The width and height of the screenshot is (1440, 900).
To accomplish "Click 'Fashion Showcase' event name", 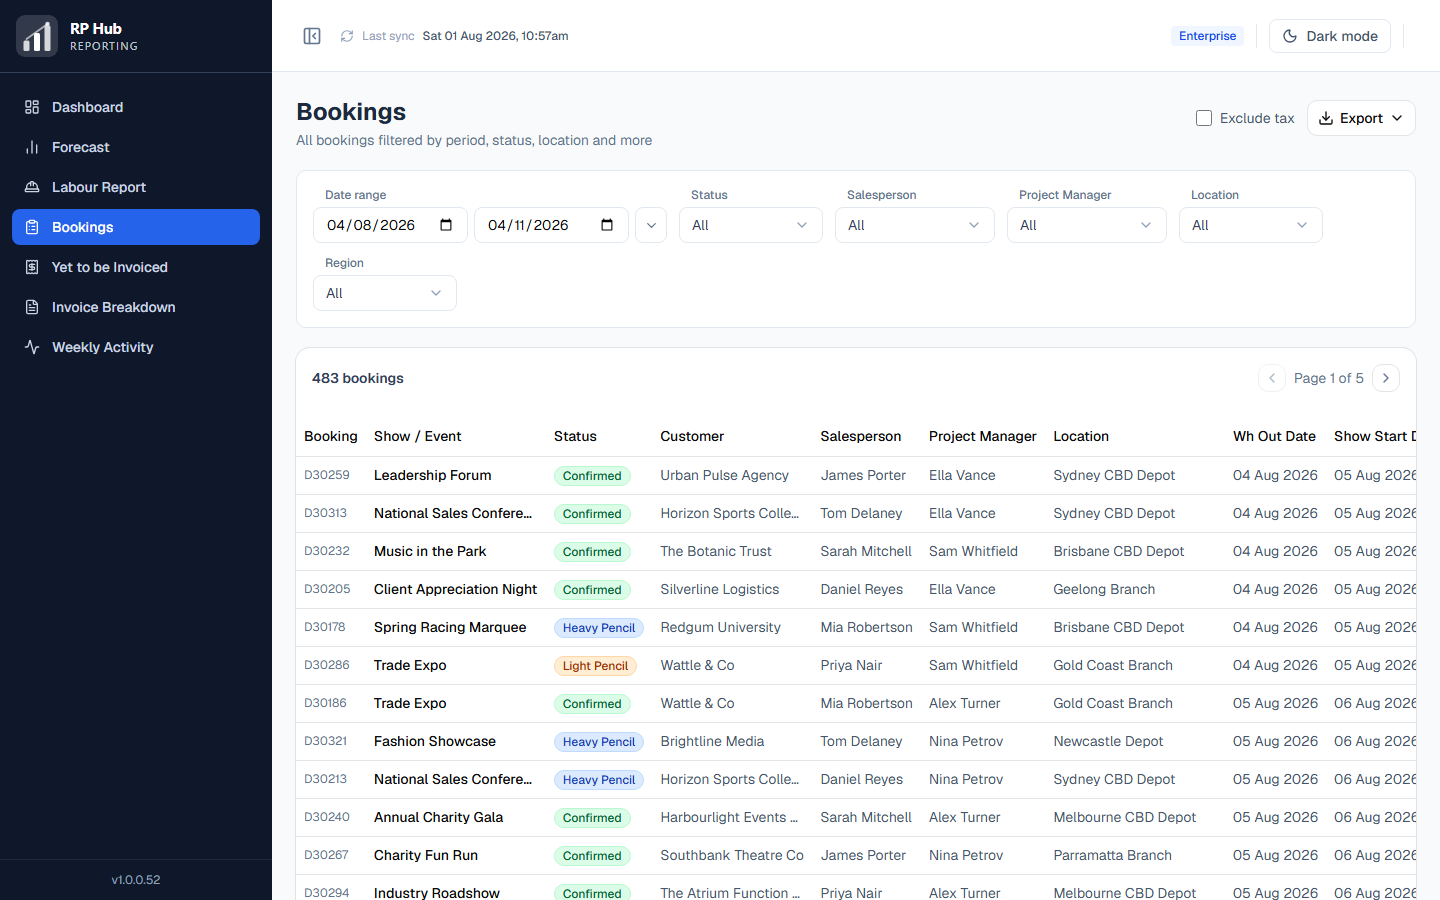I will (435, 741).
